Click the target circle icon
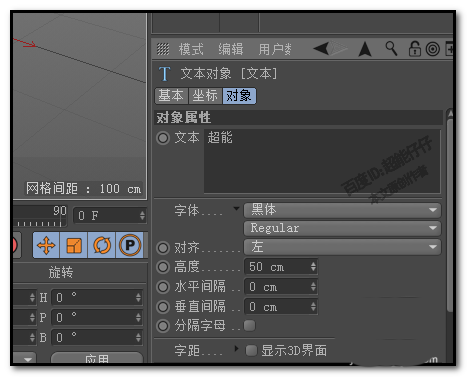Viewport: 467px width, 377px height. pyautogui.click(x=433, y=49)
